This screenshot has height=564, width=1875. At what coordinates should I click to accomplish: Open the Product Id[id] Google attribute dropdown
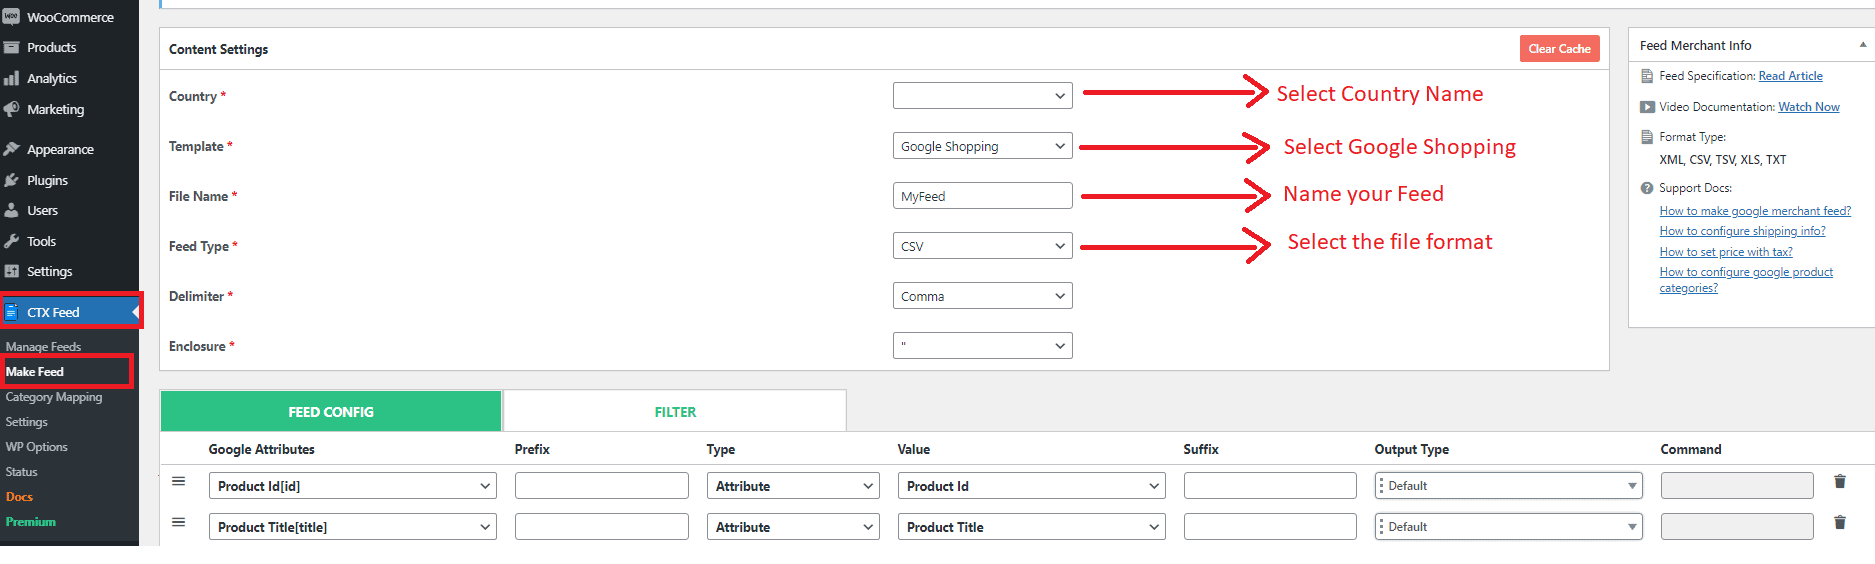pos(353,486)
